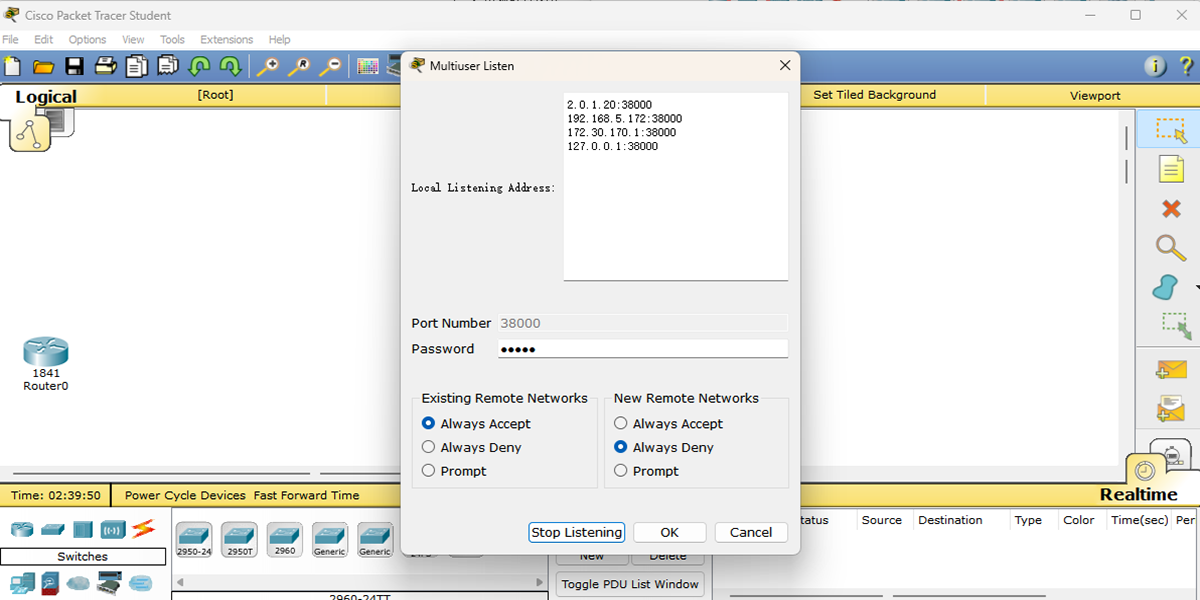1200x600 pixels.
Task: Create a new file via toolbar icon
Action: click(12, 66)
